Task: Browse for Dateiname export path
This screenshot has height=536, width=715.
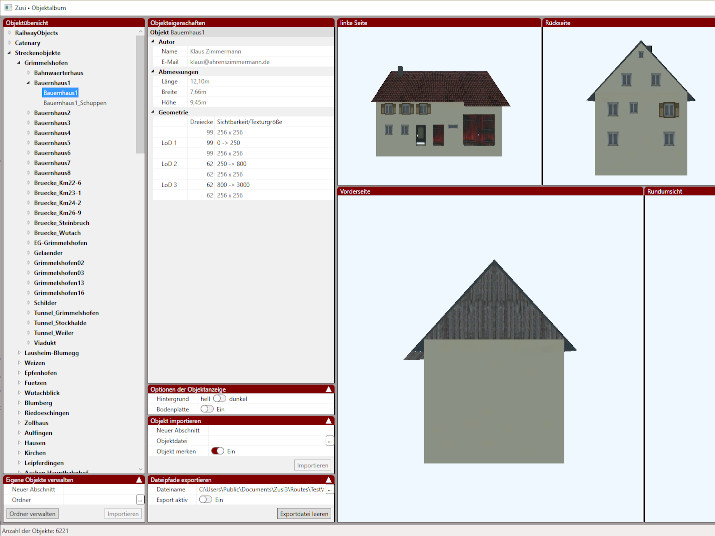Action: [329, 489]
